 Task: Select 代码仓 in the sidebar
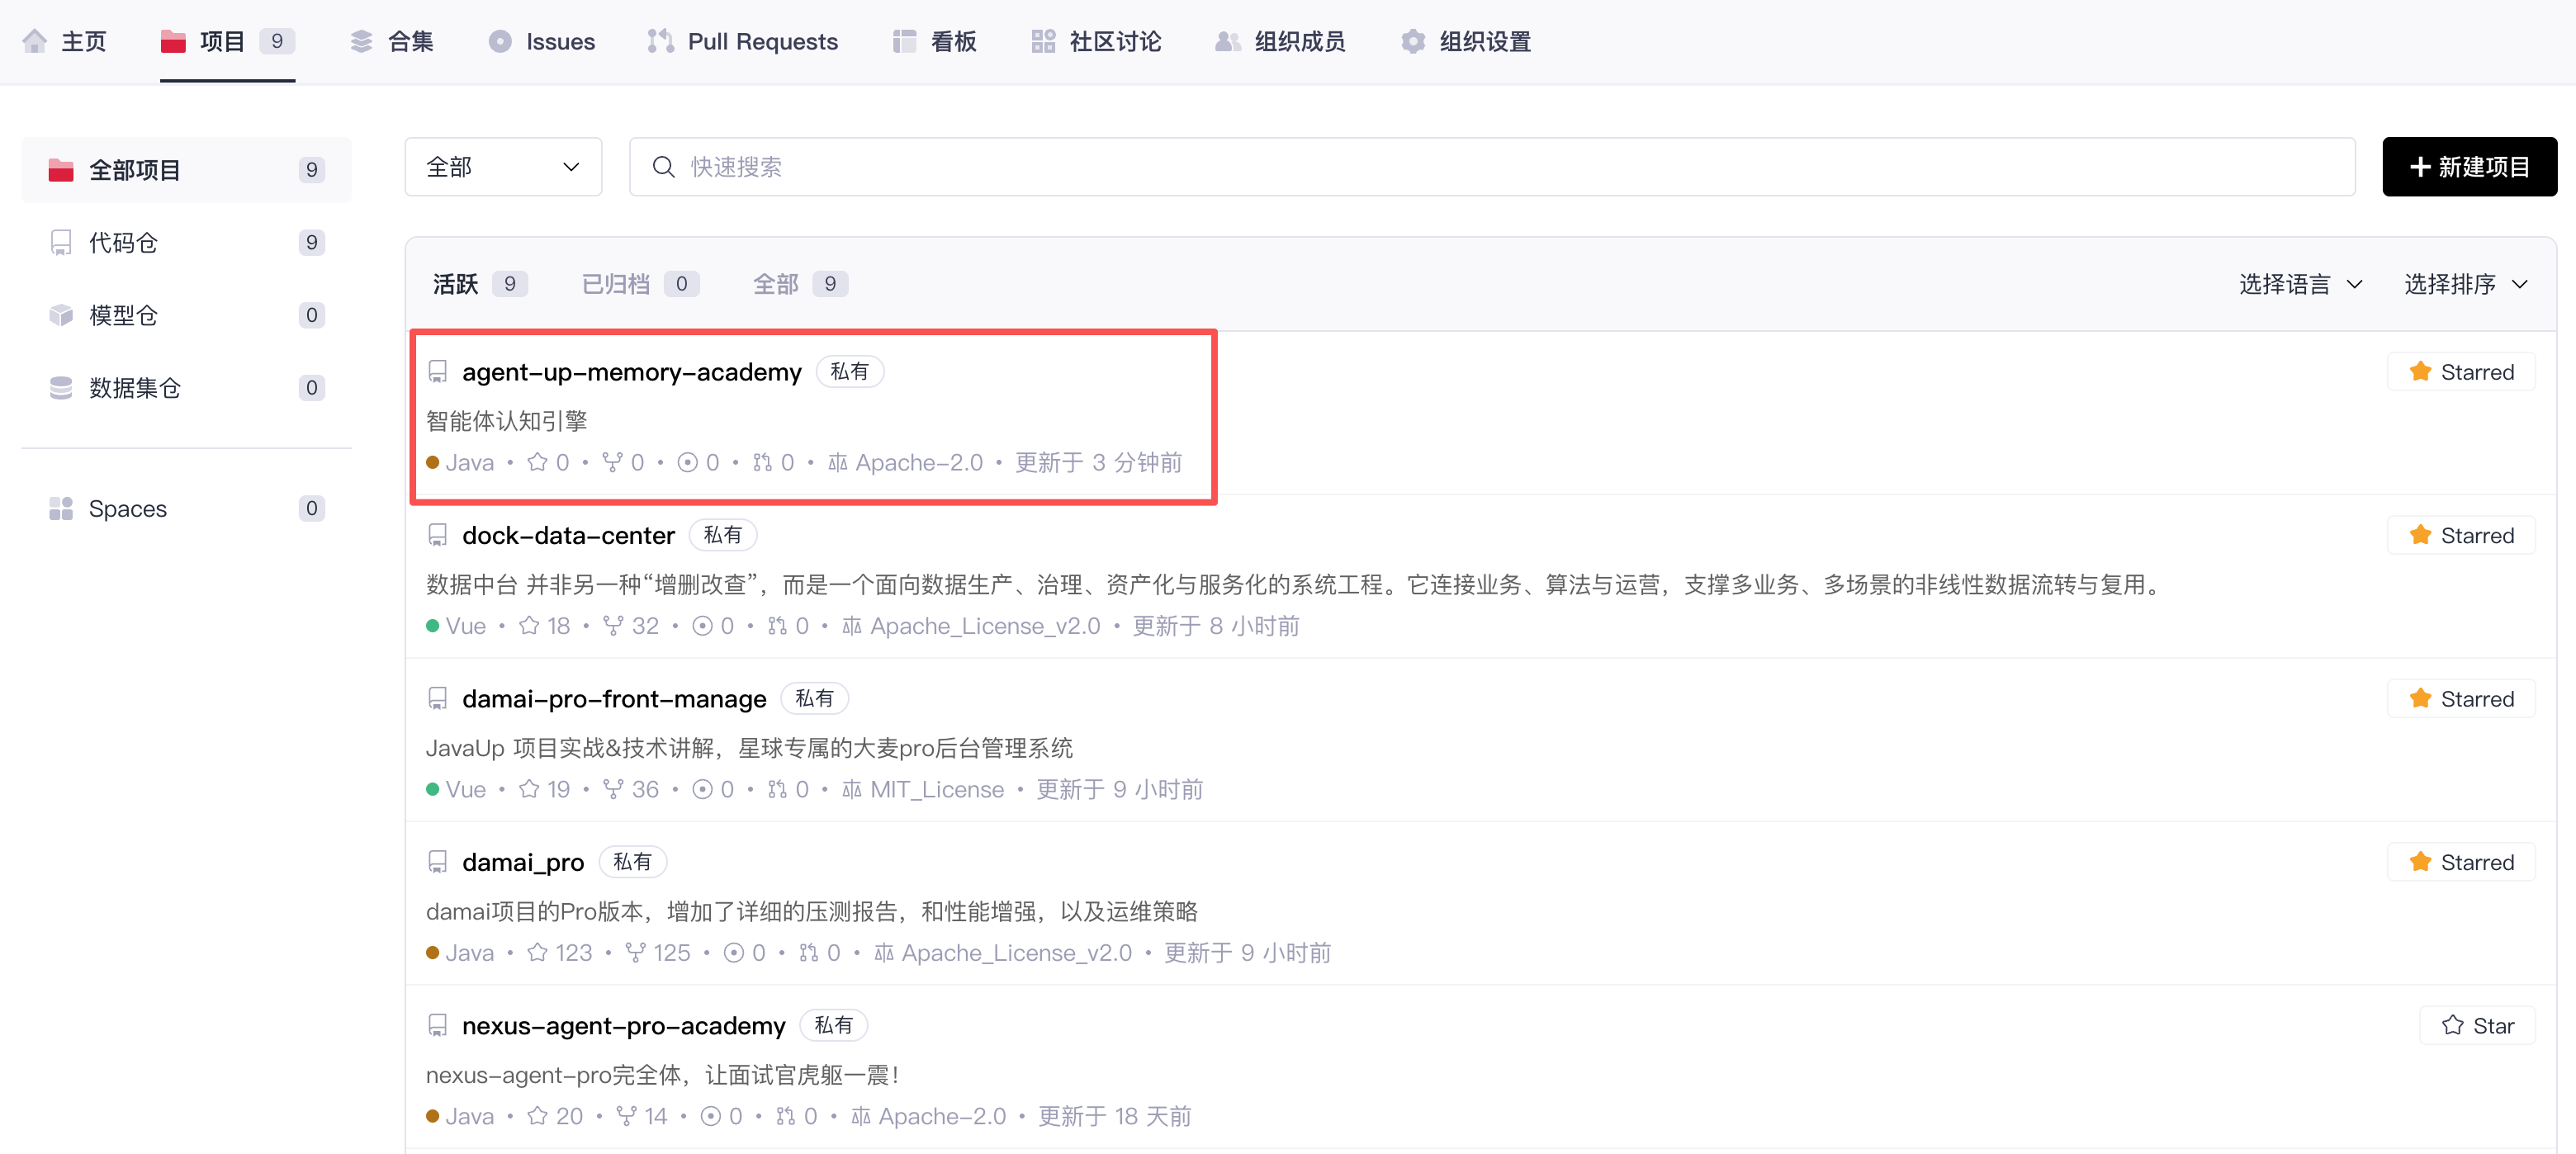(186, 243)
